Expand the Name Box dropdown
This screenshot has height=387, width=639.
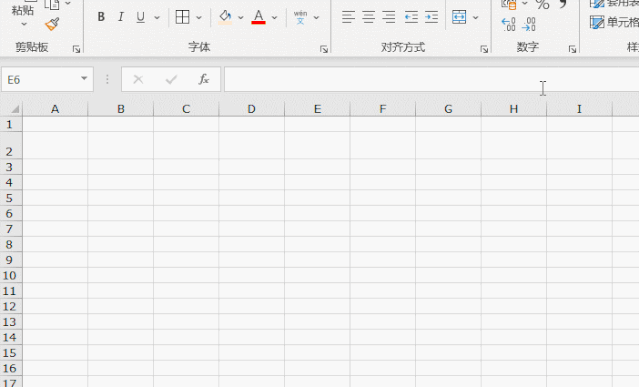pos(84,78)
